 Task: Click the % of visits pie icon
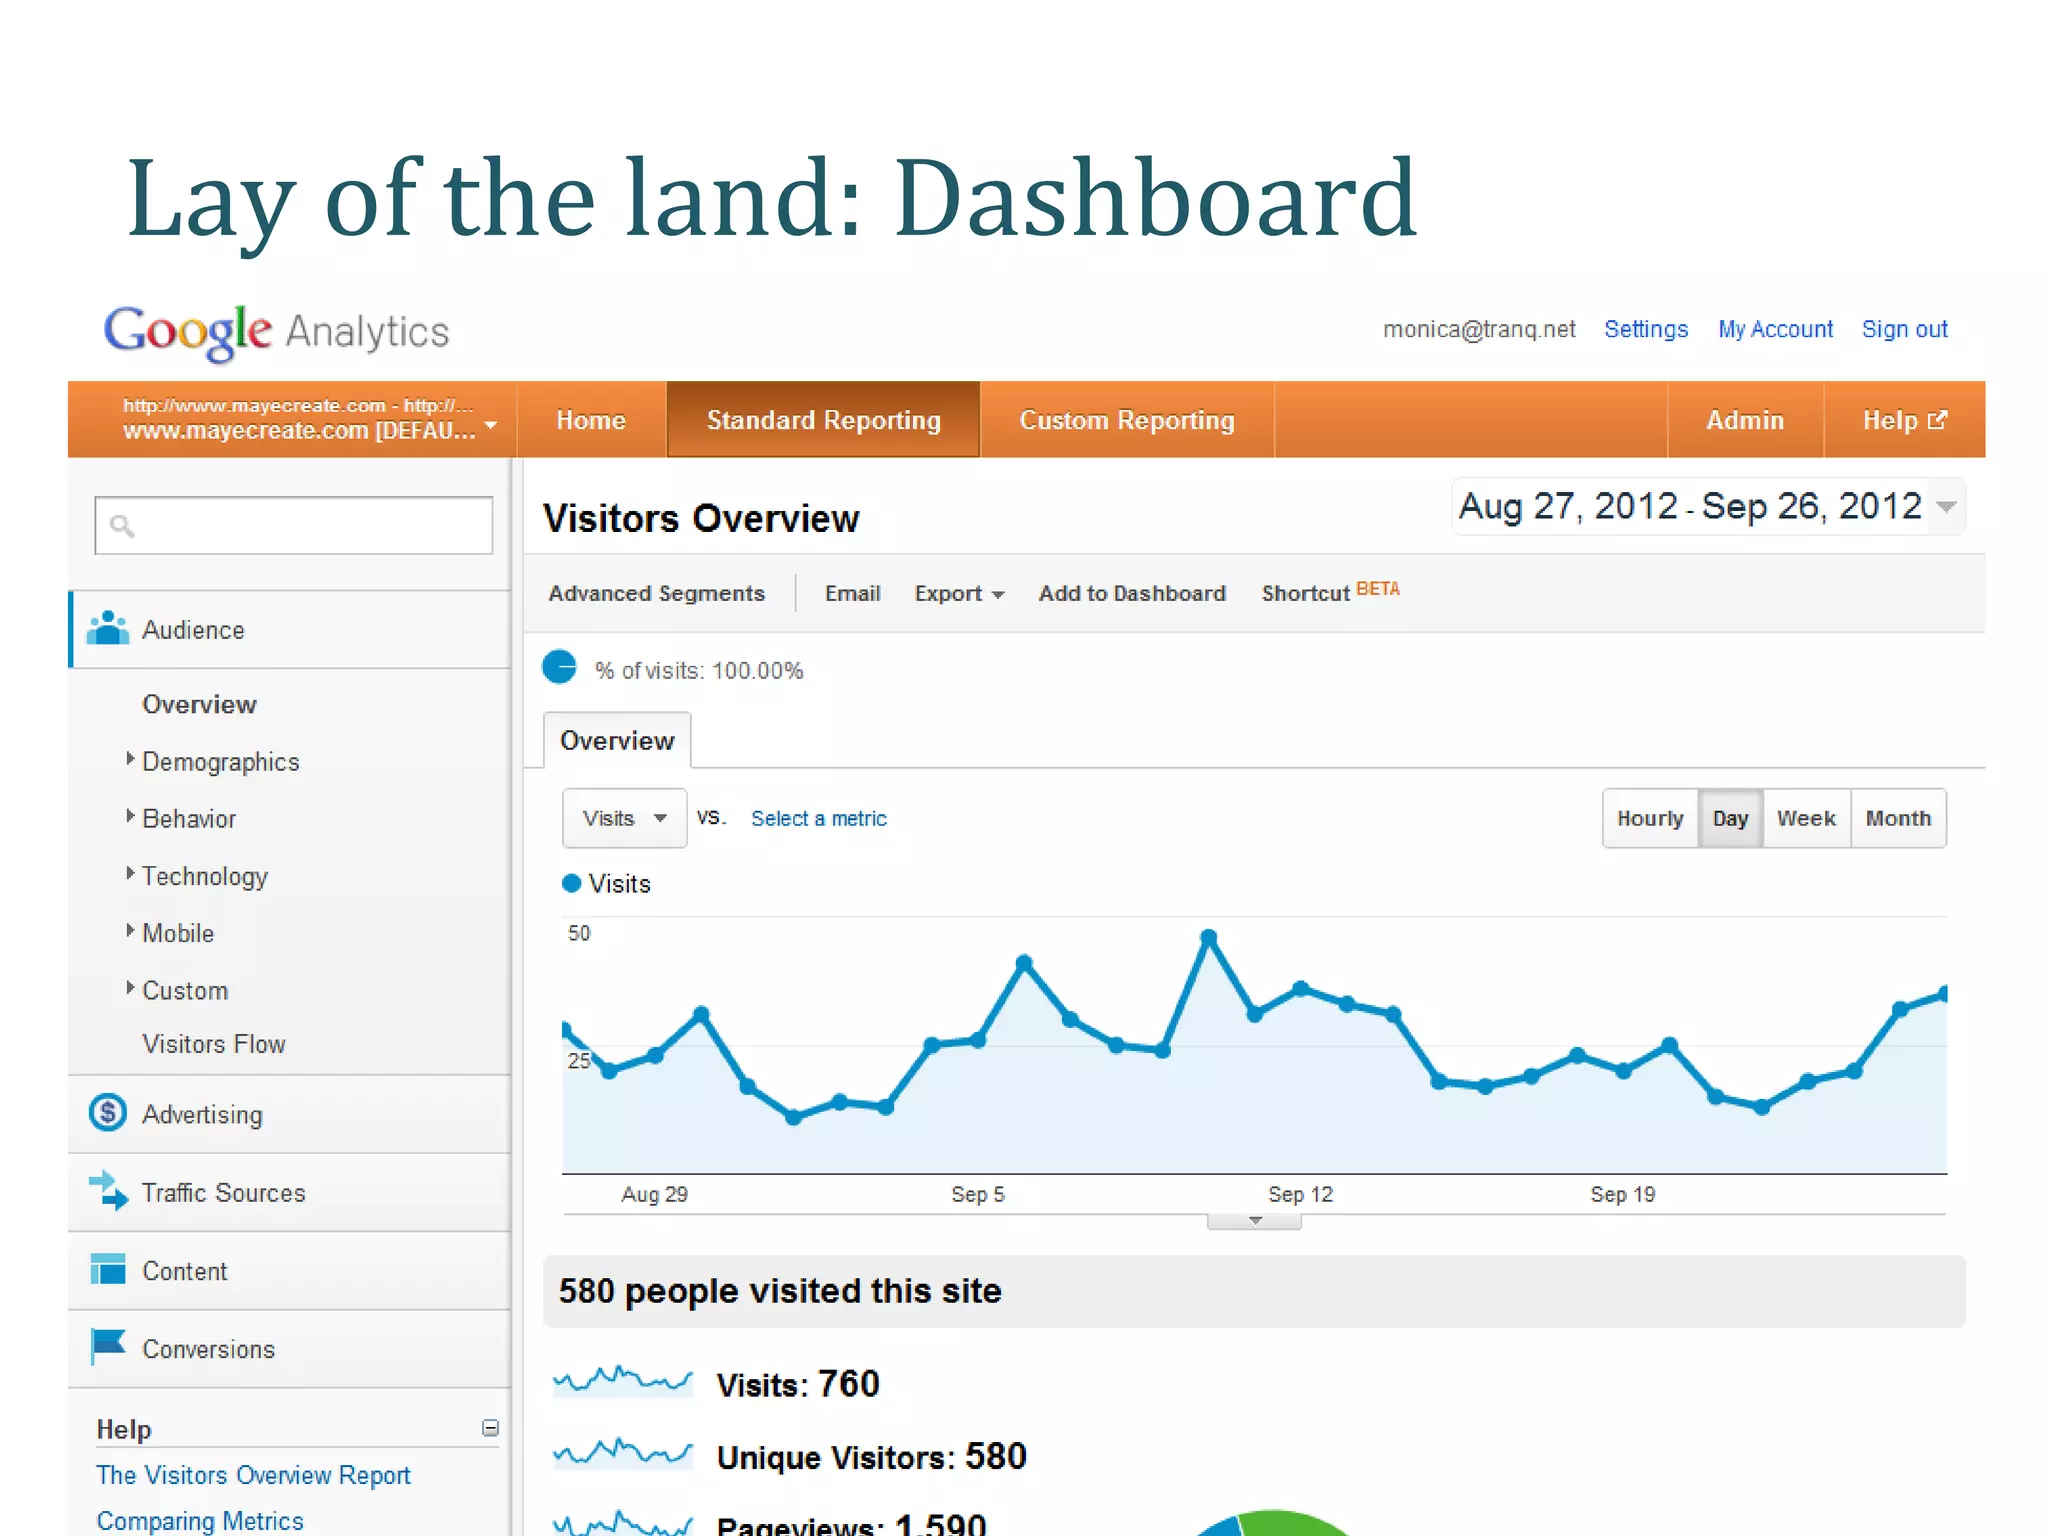coord(560,667)
